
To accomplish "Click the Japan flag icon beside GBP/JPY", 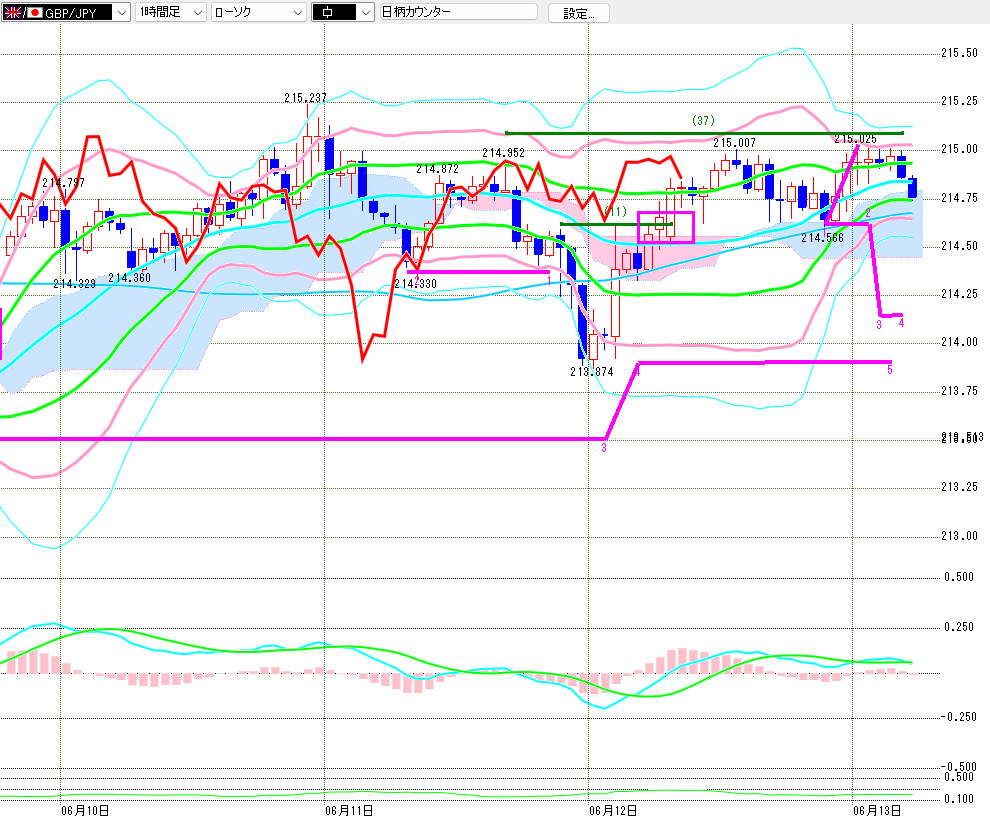I will 35,12.
